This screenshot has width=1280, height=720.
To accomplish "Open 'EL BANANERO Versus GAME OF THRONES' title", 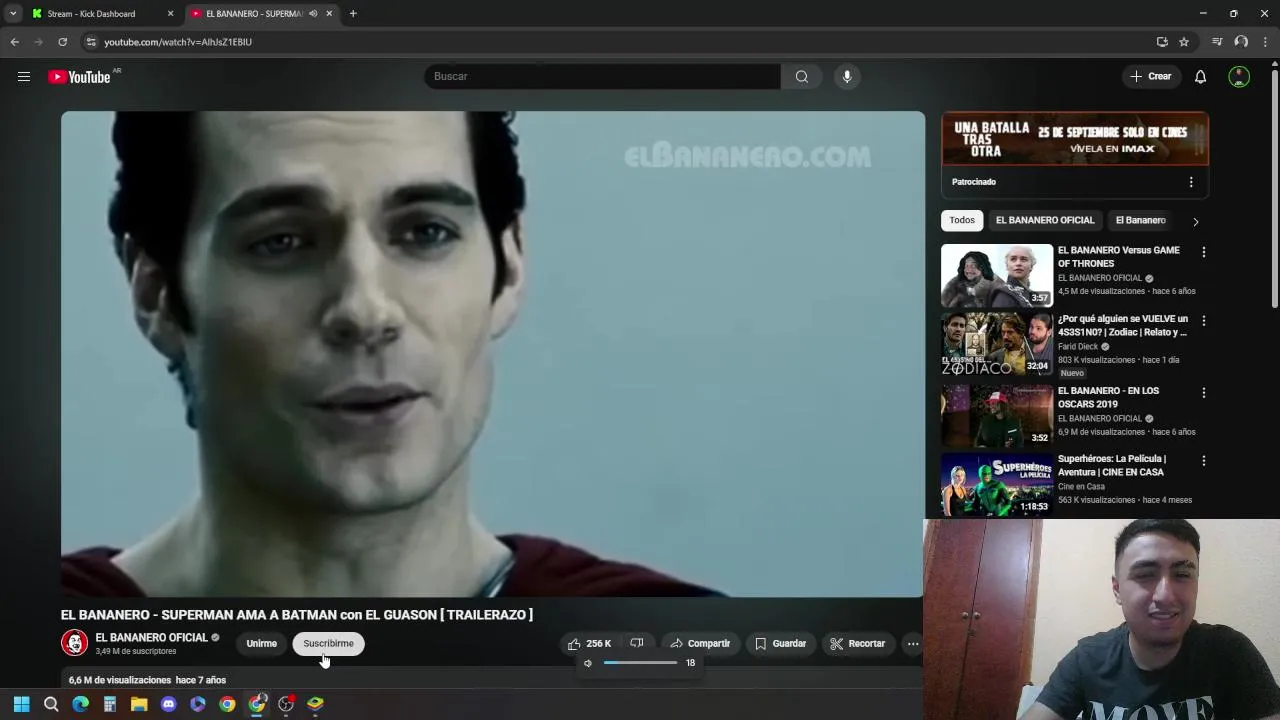I will (1119, 257).
